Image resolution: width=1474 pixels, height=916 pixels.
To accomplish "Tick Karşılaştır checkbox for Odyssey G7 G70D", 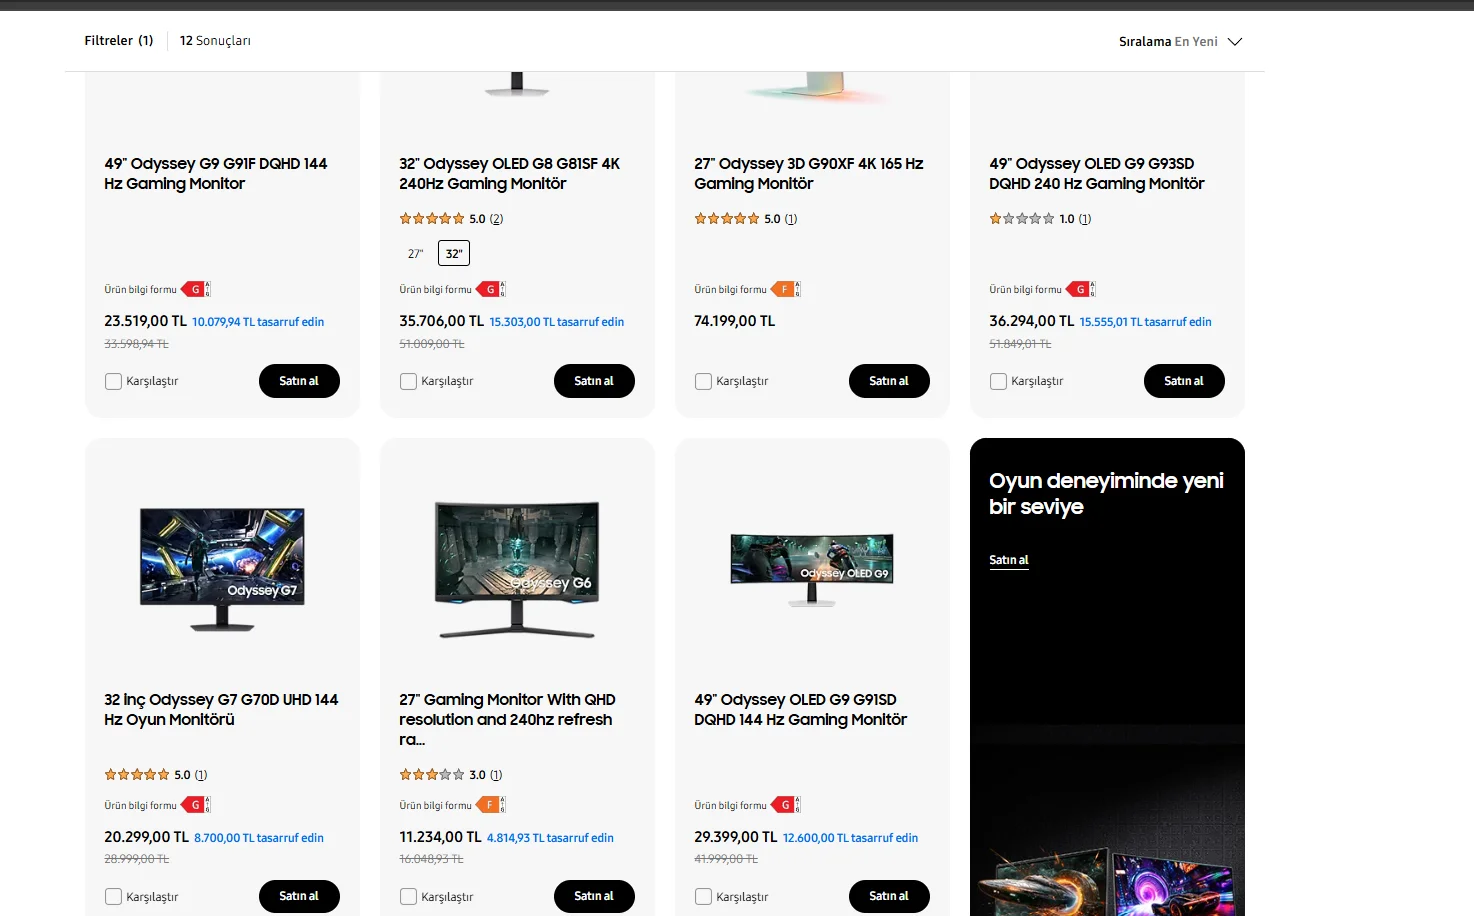I will (113, 897).
